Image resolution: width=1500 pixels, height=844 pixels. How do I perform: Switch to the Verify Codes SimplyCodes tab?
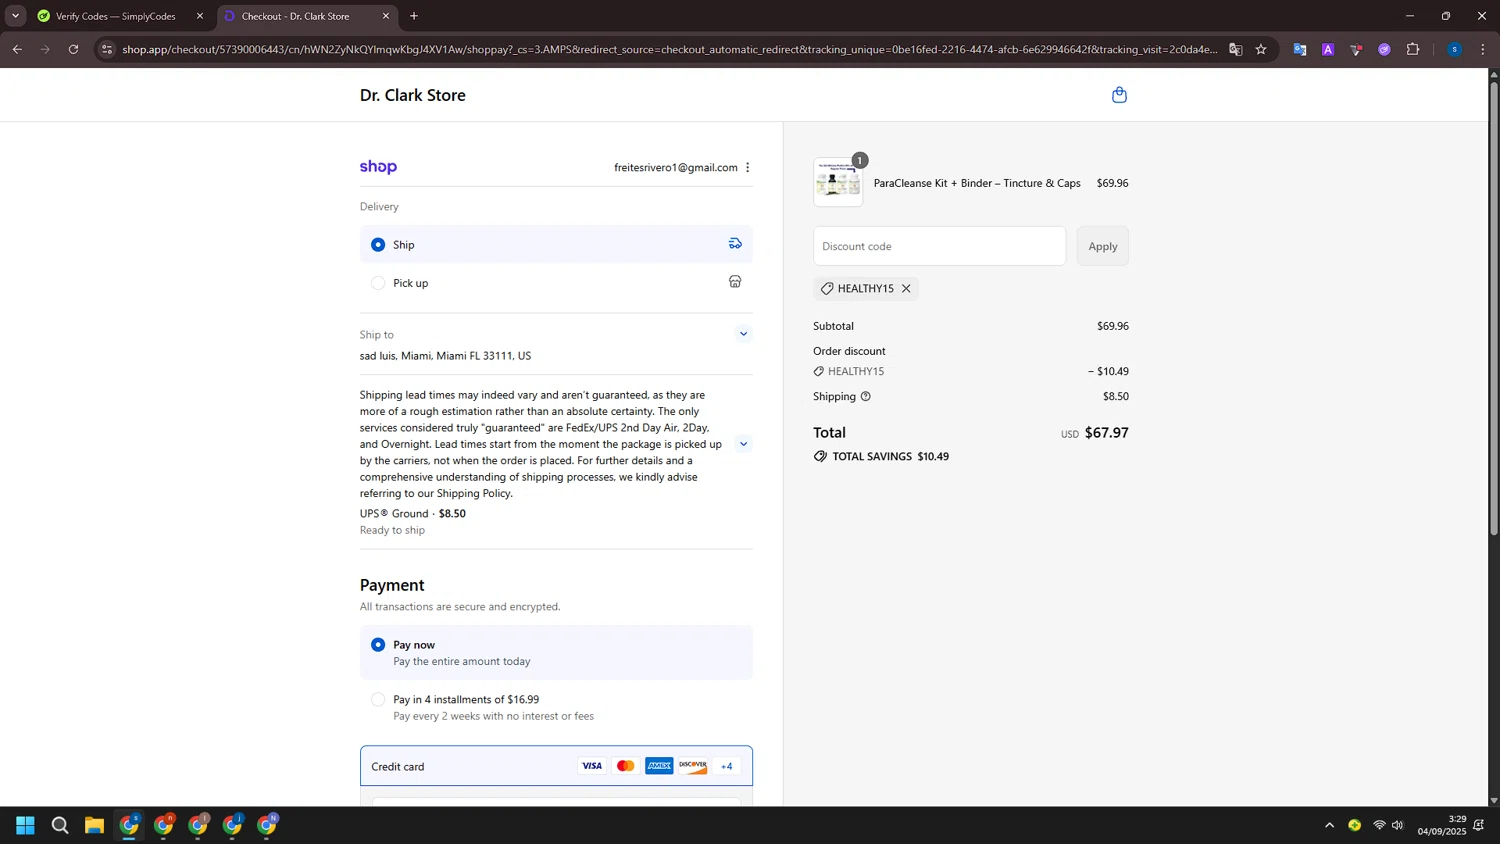tap(116, 16)
